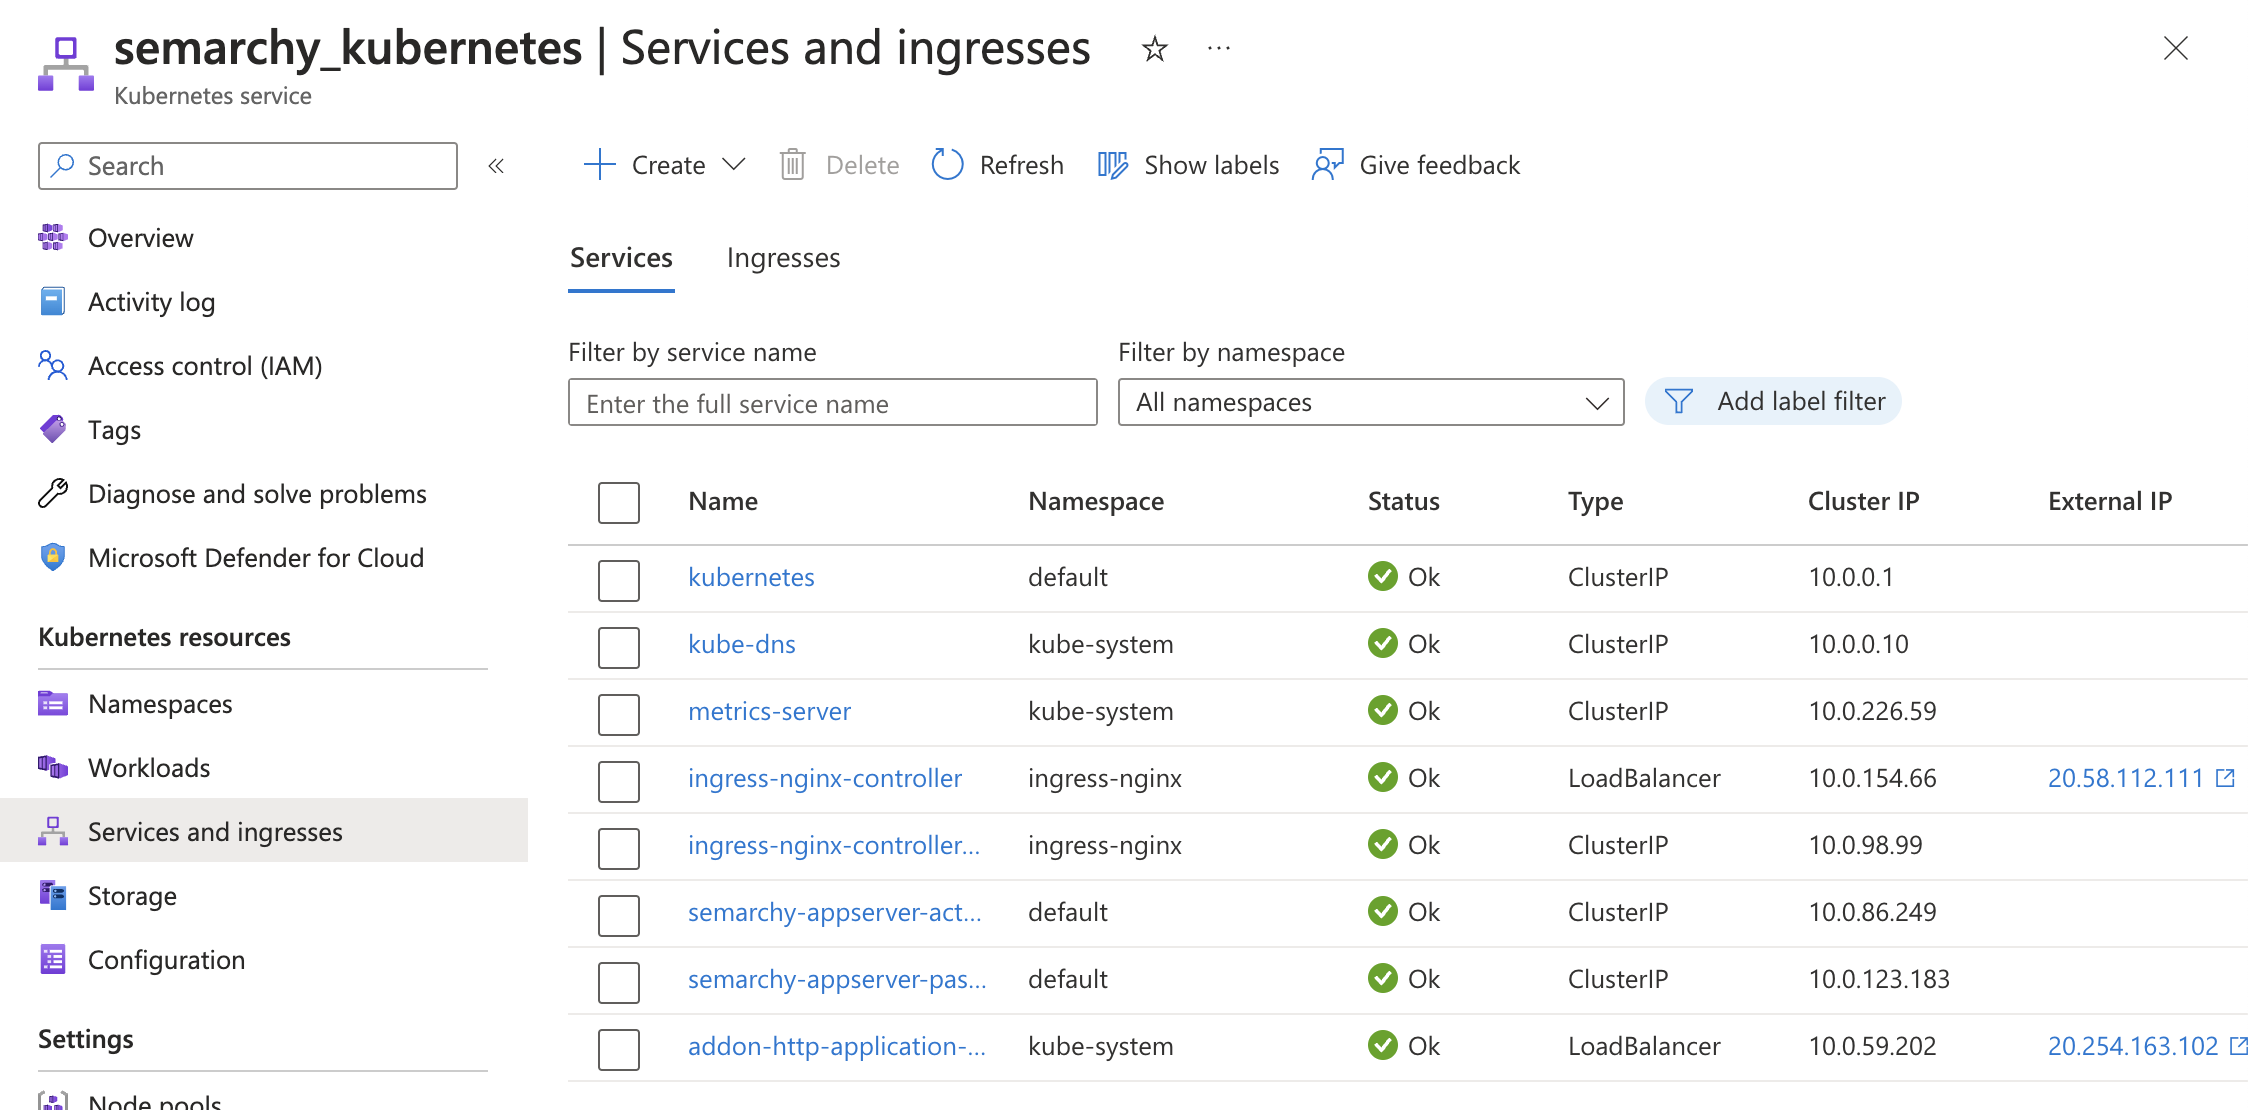Screen dimensions: 2248x1110
Task: Click the Cluster IP column header
Action: tap(1863, 501)
